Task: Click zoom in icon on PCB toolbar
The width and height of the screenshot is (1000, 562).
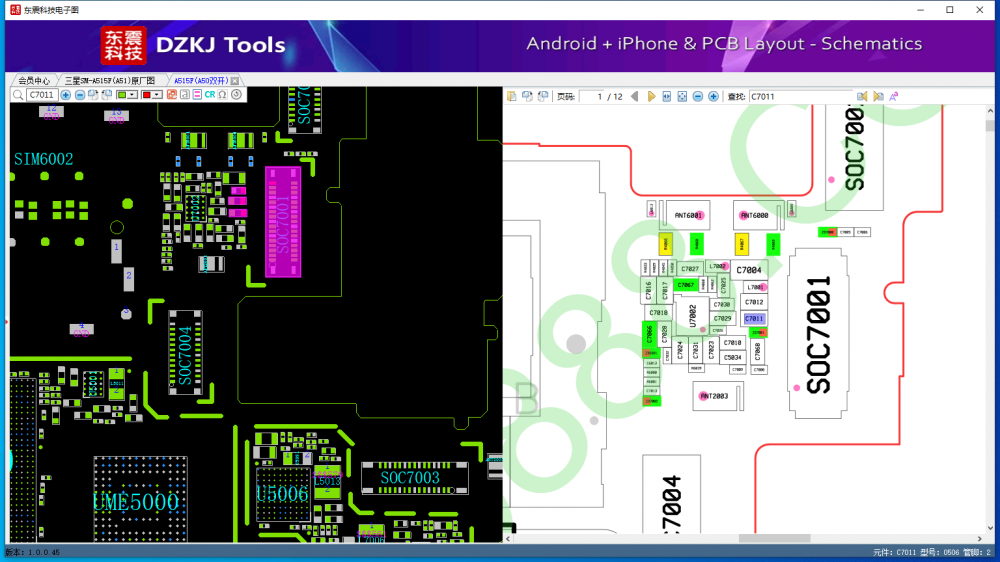Action: (66, 95)
